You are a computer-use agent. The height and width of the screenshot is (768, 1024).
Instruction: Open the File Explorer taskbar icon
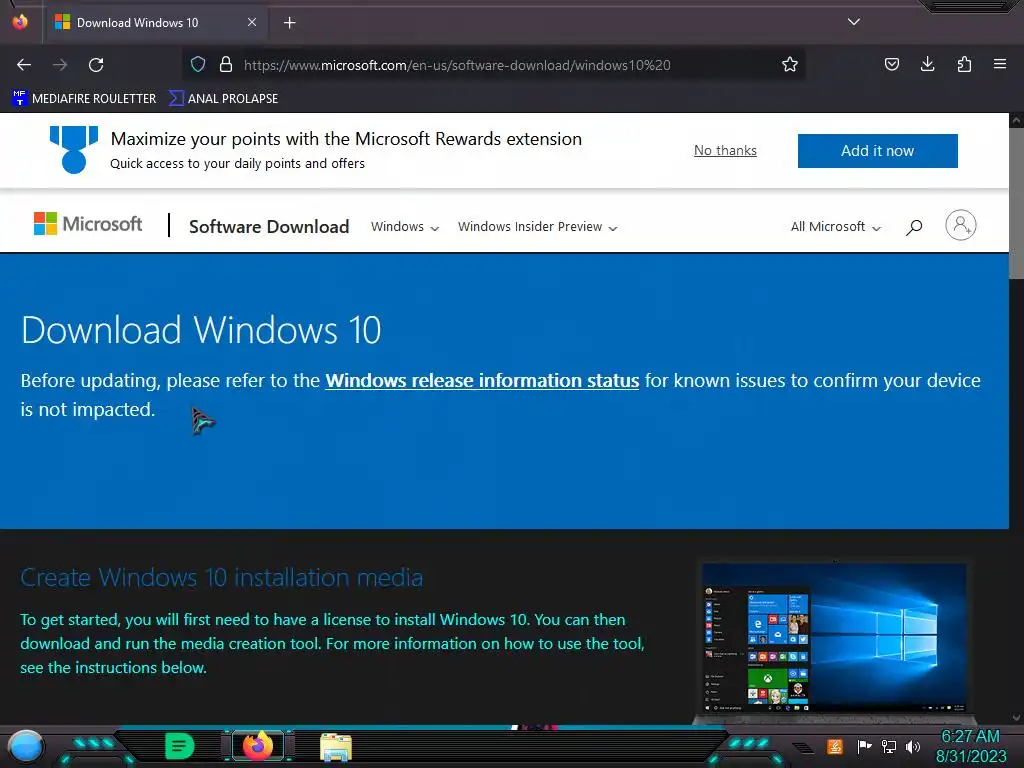click(336, 747)
